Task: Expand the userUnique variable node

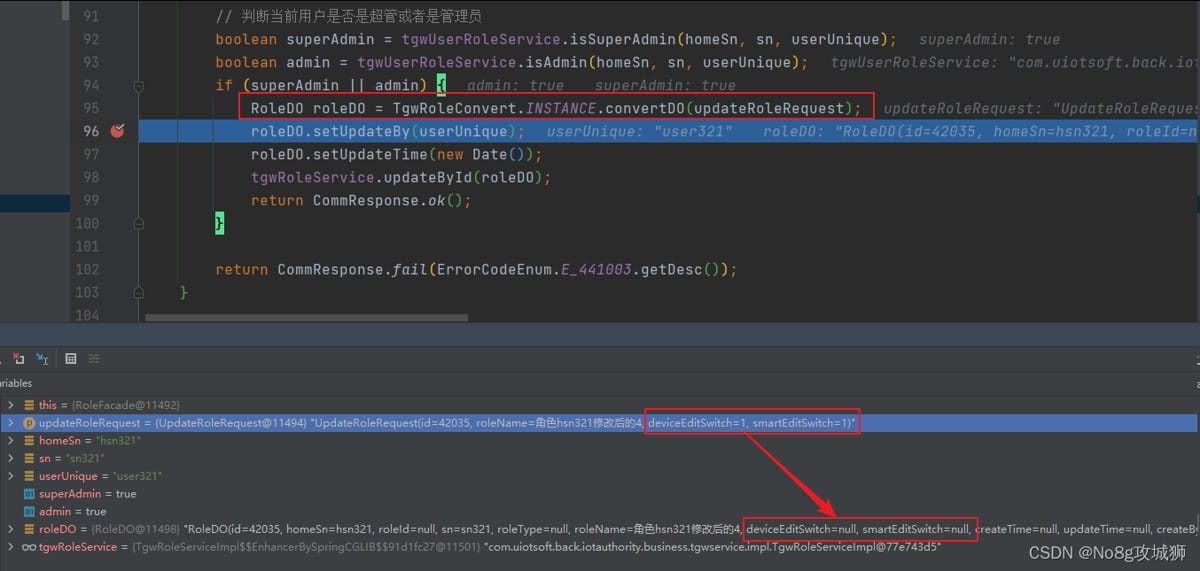Action: (11, 476)
